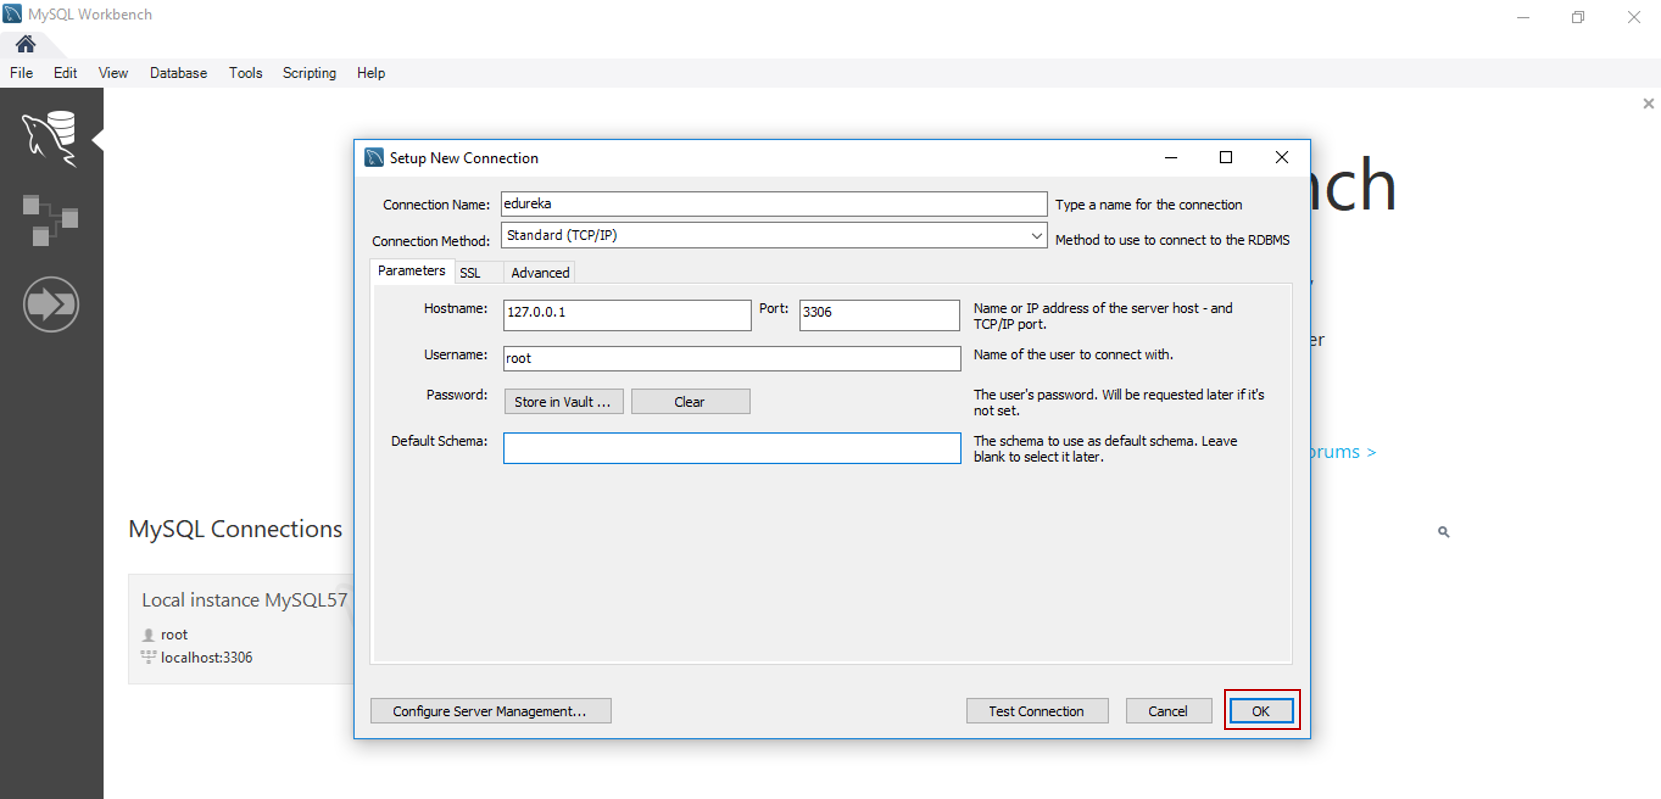
Task: Click Store in Vault button
Action: (x=564, y=401)
